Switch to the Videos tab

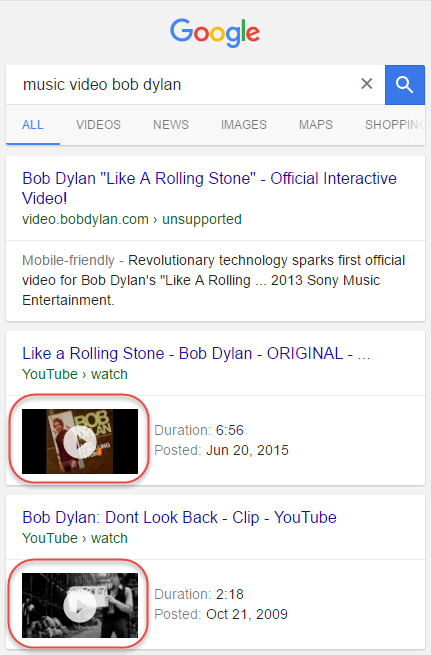pyautogui.click(x=98, y=124)
